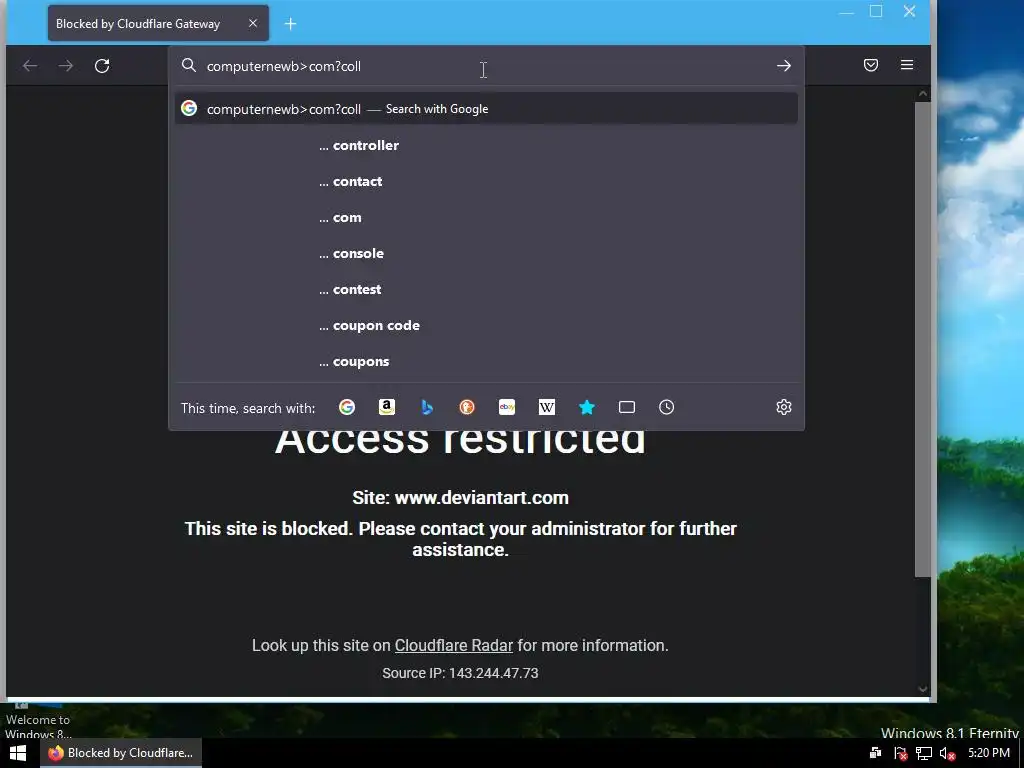This screenshot has height=768, width=1024.
Task: Search this time with Bing icon
Action: pos(427,408)
